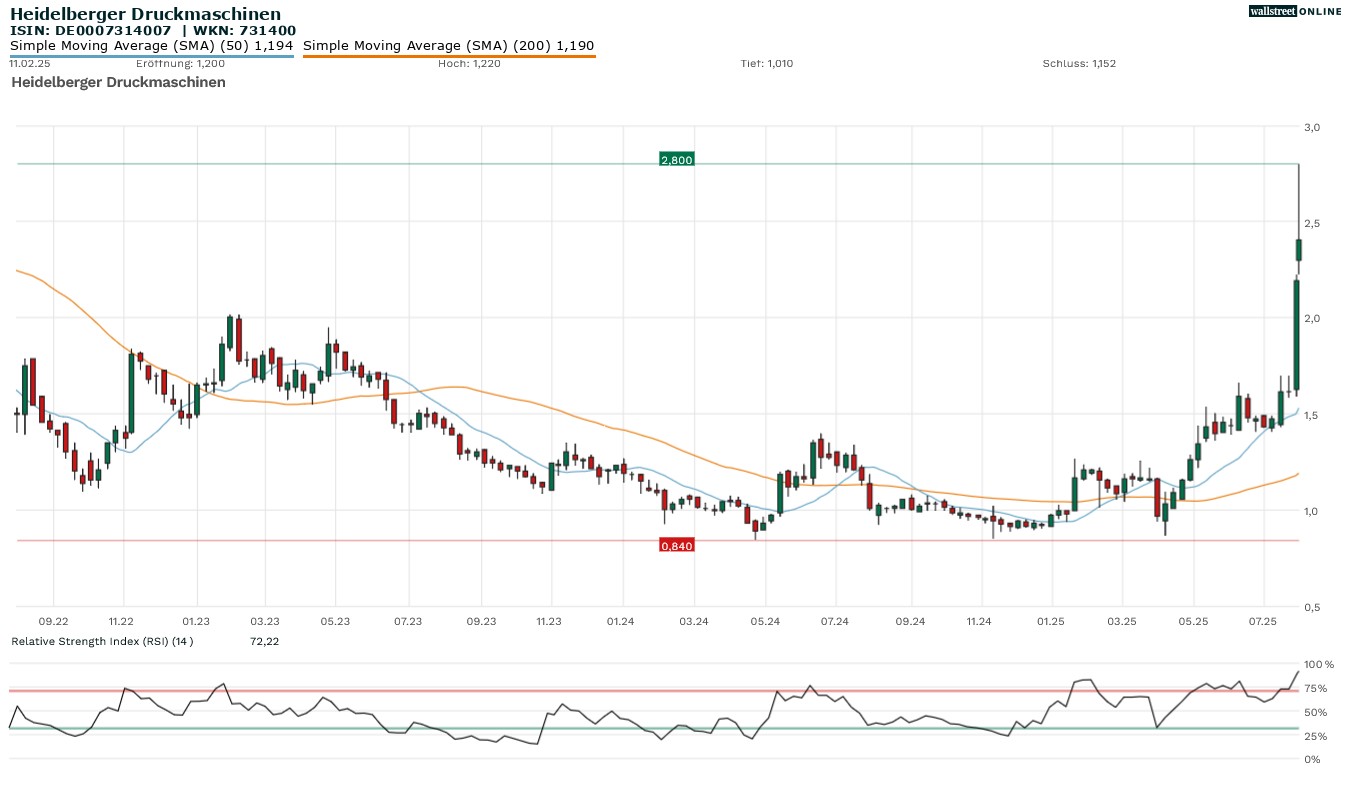This screenshot has width=1349, height=786.
Task: Click the date 11.02.25
Action: click(x=30, y=63)
